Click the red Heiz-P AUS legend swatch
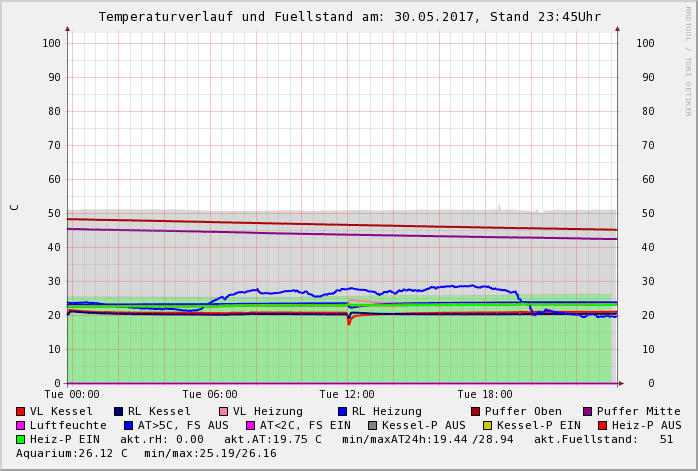 (x=602, y=425)
